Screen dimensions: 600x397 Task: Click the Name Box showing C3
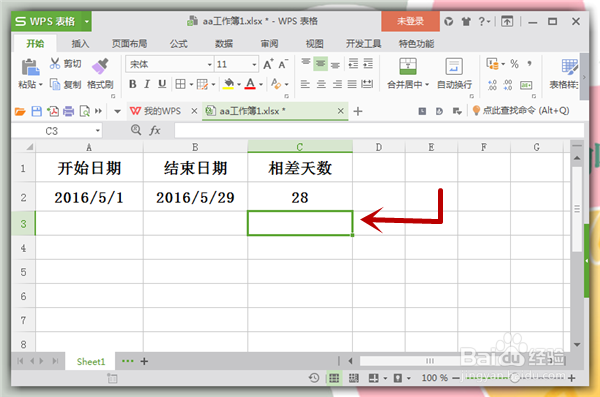pos(56,131)
